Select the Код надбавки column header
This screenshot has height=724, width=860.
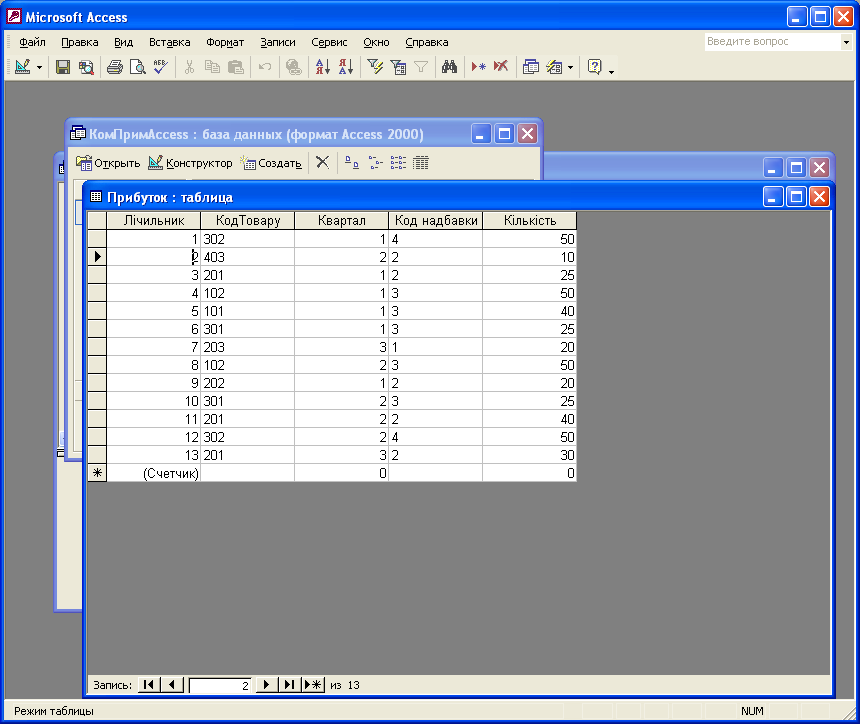click(x=435, y=220)
